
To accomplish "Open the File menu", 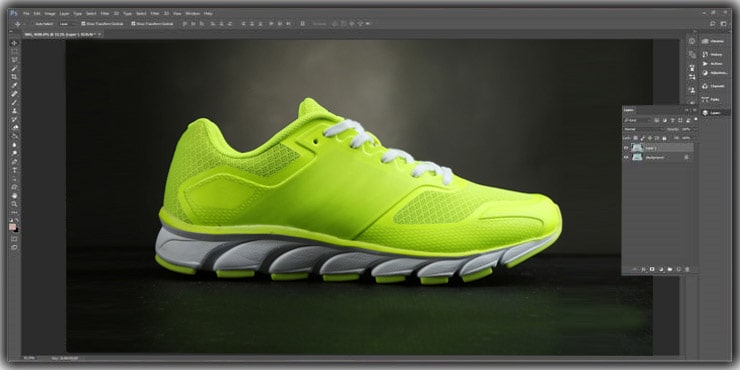I will (26, 14).
